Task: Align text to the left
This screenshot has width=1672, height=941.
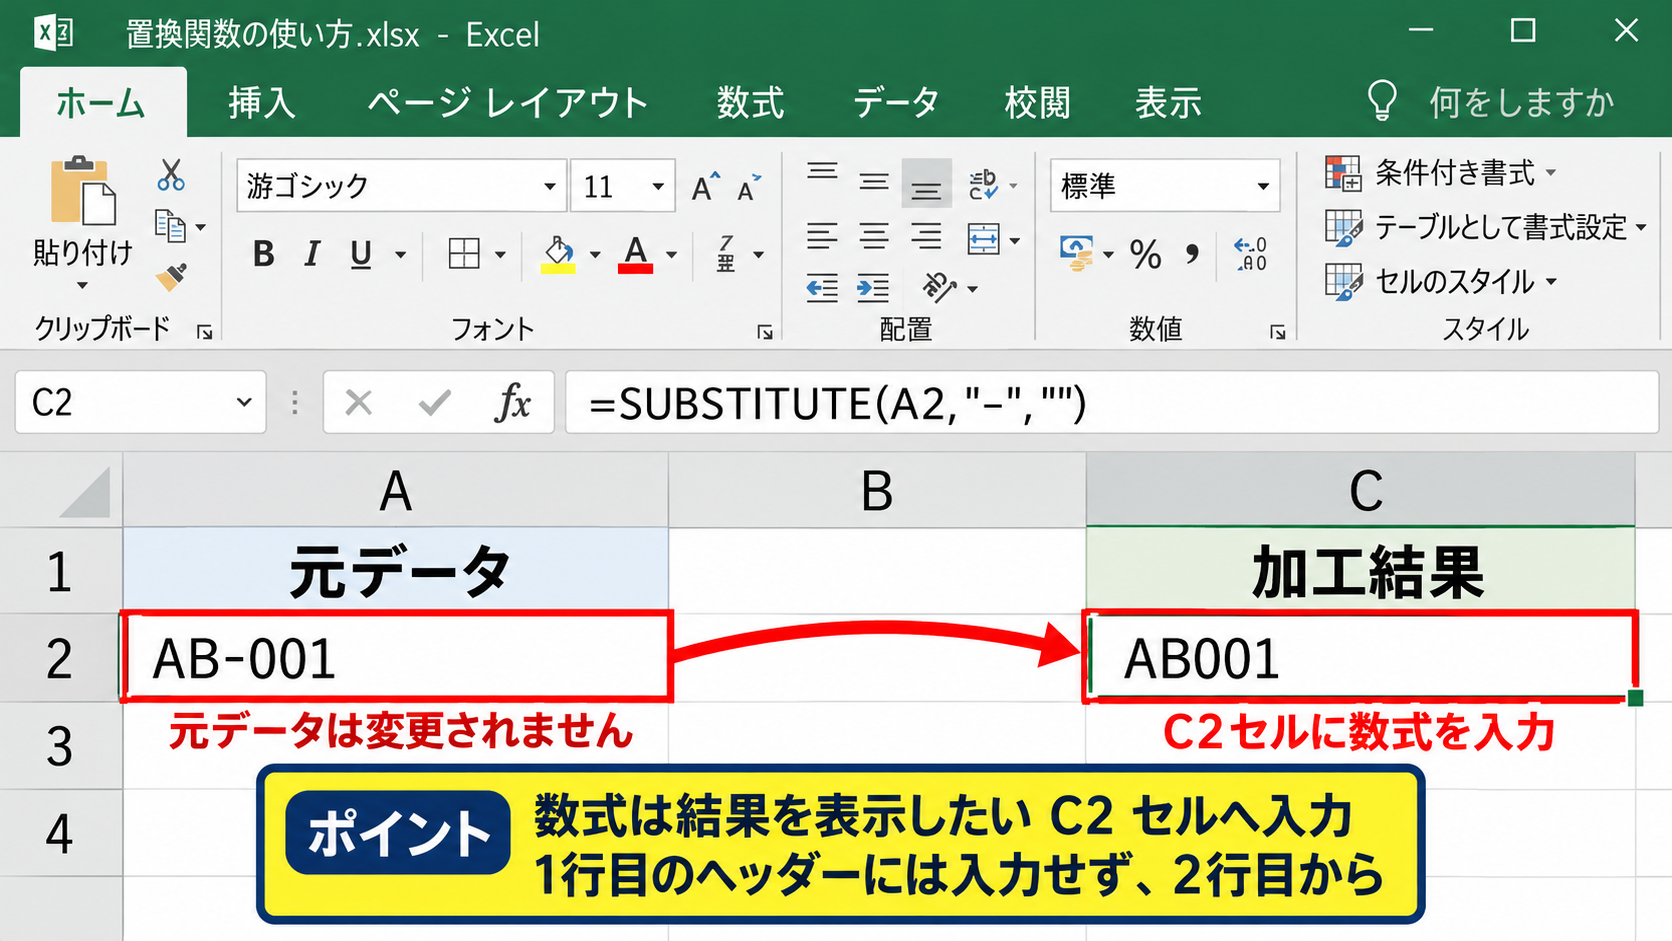Action: coord(822,237)
